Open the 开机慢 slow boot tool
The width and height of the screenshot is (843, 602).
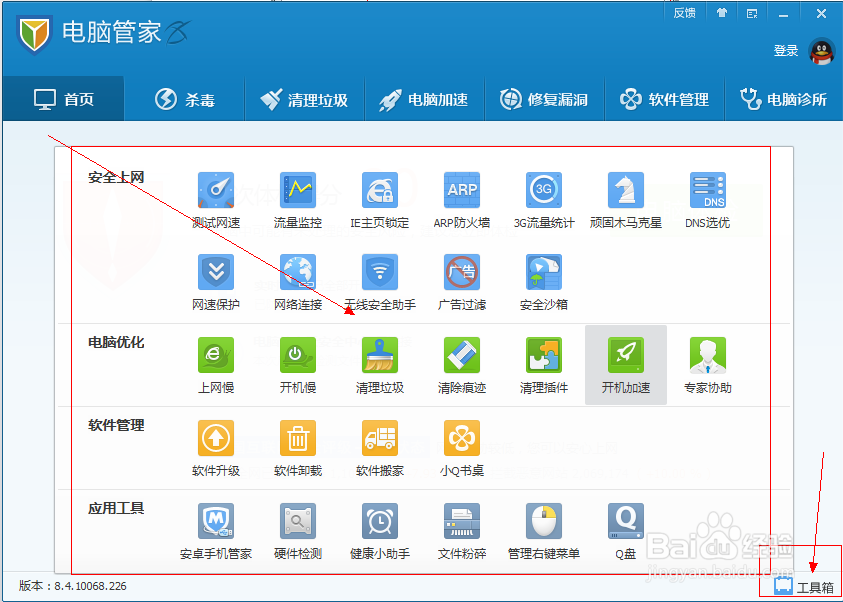pos(298,366)
